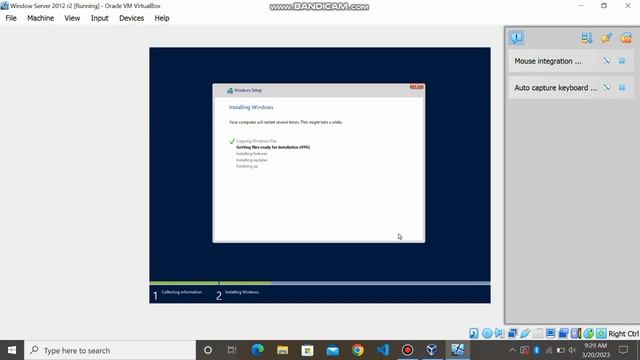Open the Windows Action Center
This screenshot has width=640, height=360.
click(623, 350)
